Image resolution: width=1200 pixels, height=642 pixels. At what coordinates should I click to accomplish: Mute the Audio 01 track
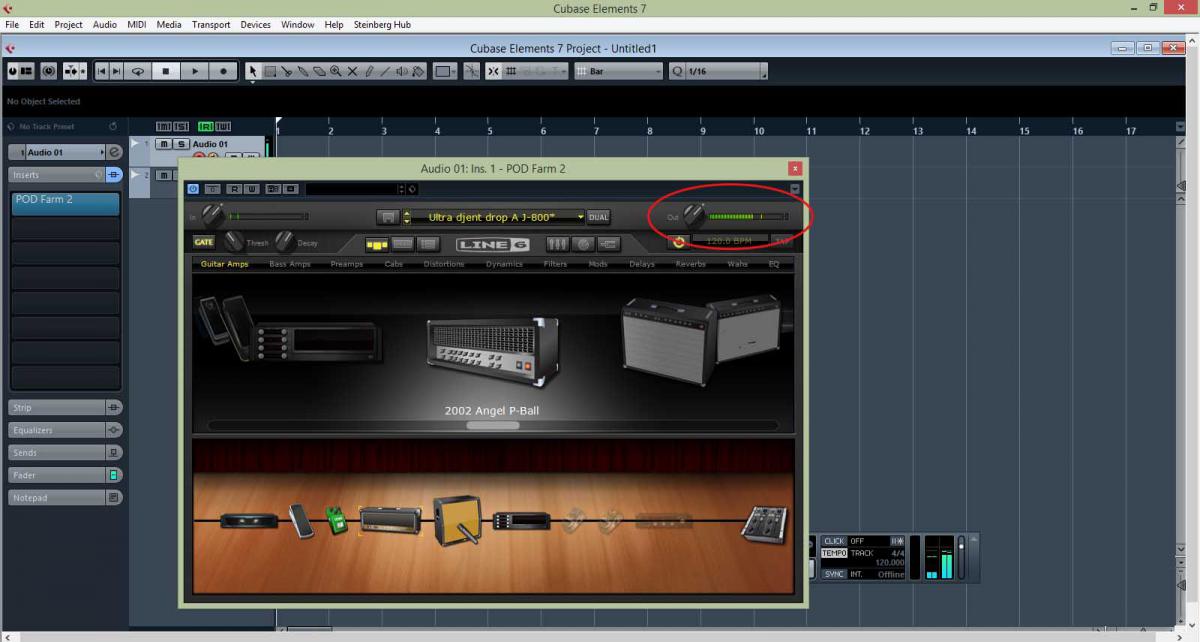[162, 144]
